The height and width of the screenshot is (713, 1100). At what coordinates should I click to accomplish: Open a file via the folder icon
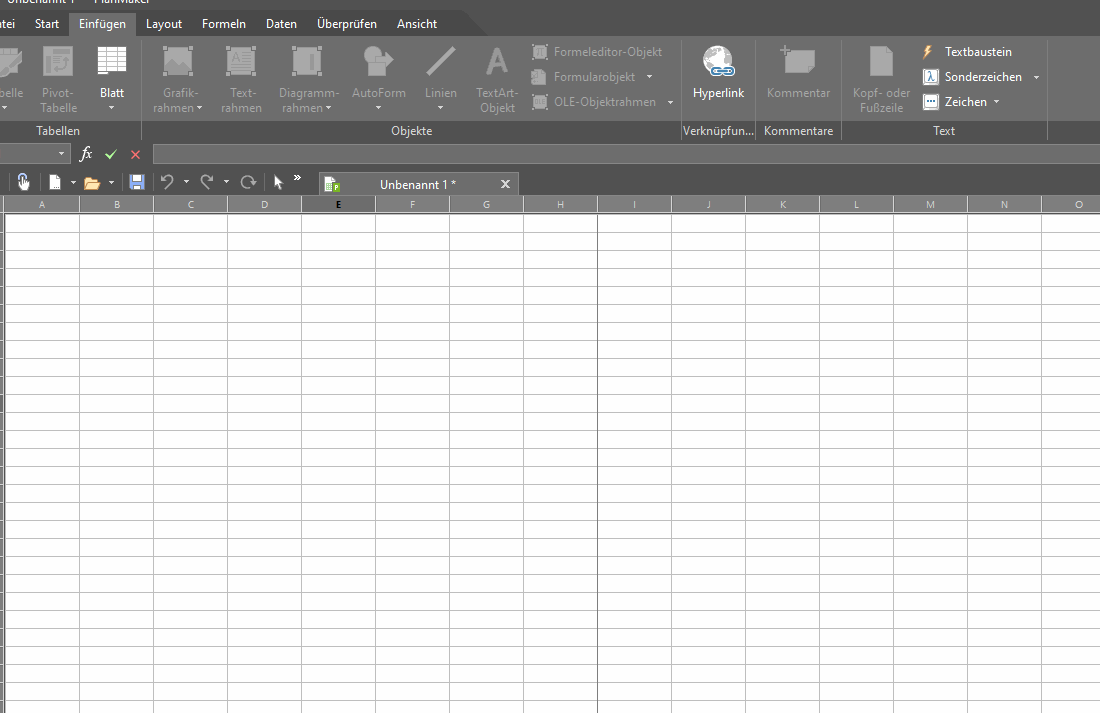pyautogui.click(x=92, y=183)
